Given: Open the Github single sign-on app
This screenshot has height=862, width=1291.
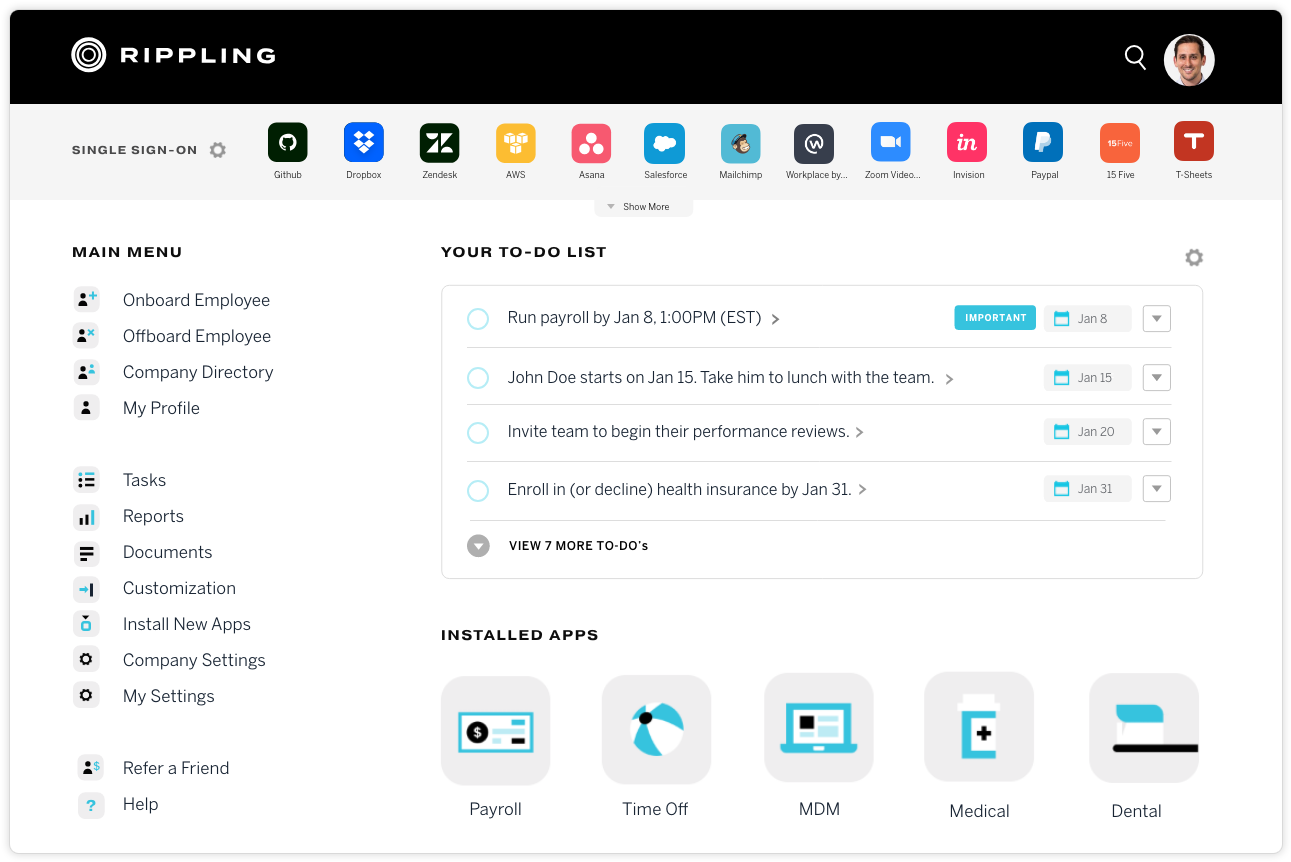Looking at the screenshot, I should pyautogui.click(x=288, y=142).
